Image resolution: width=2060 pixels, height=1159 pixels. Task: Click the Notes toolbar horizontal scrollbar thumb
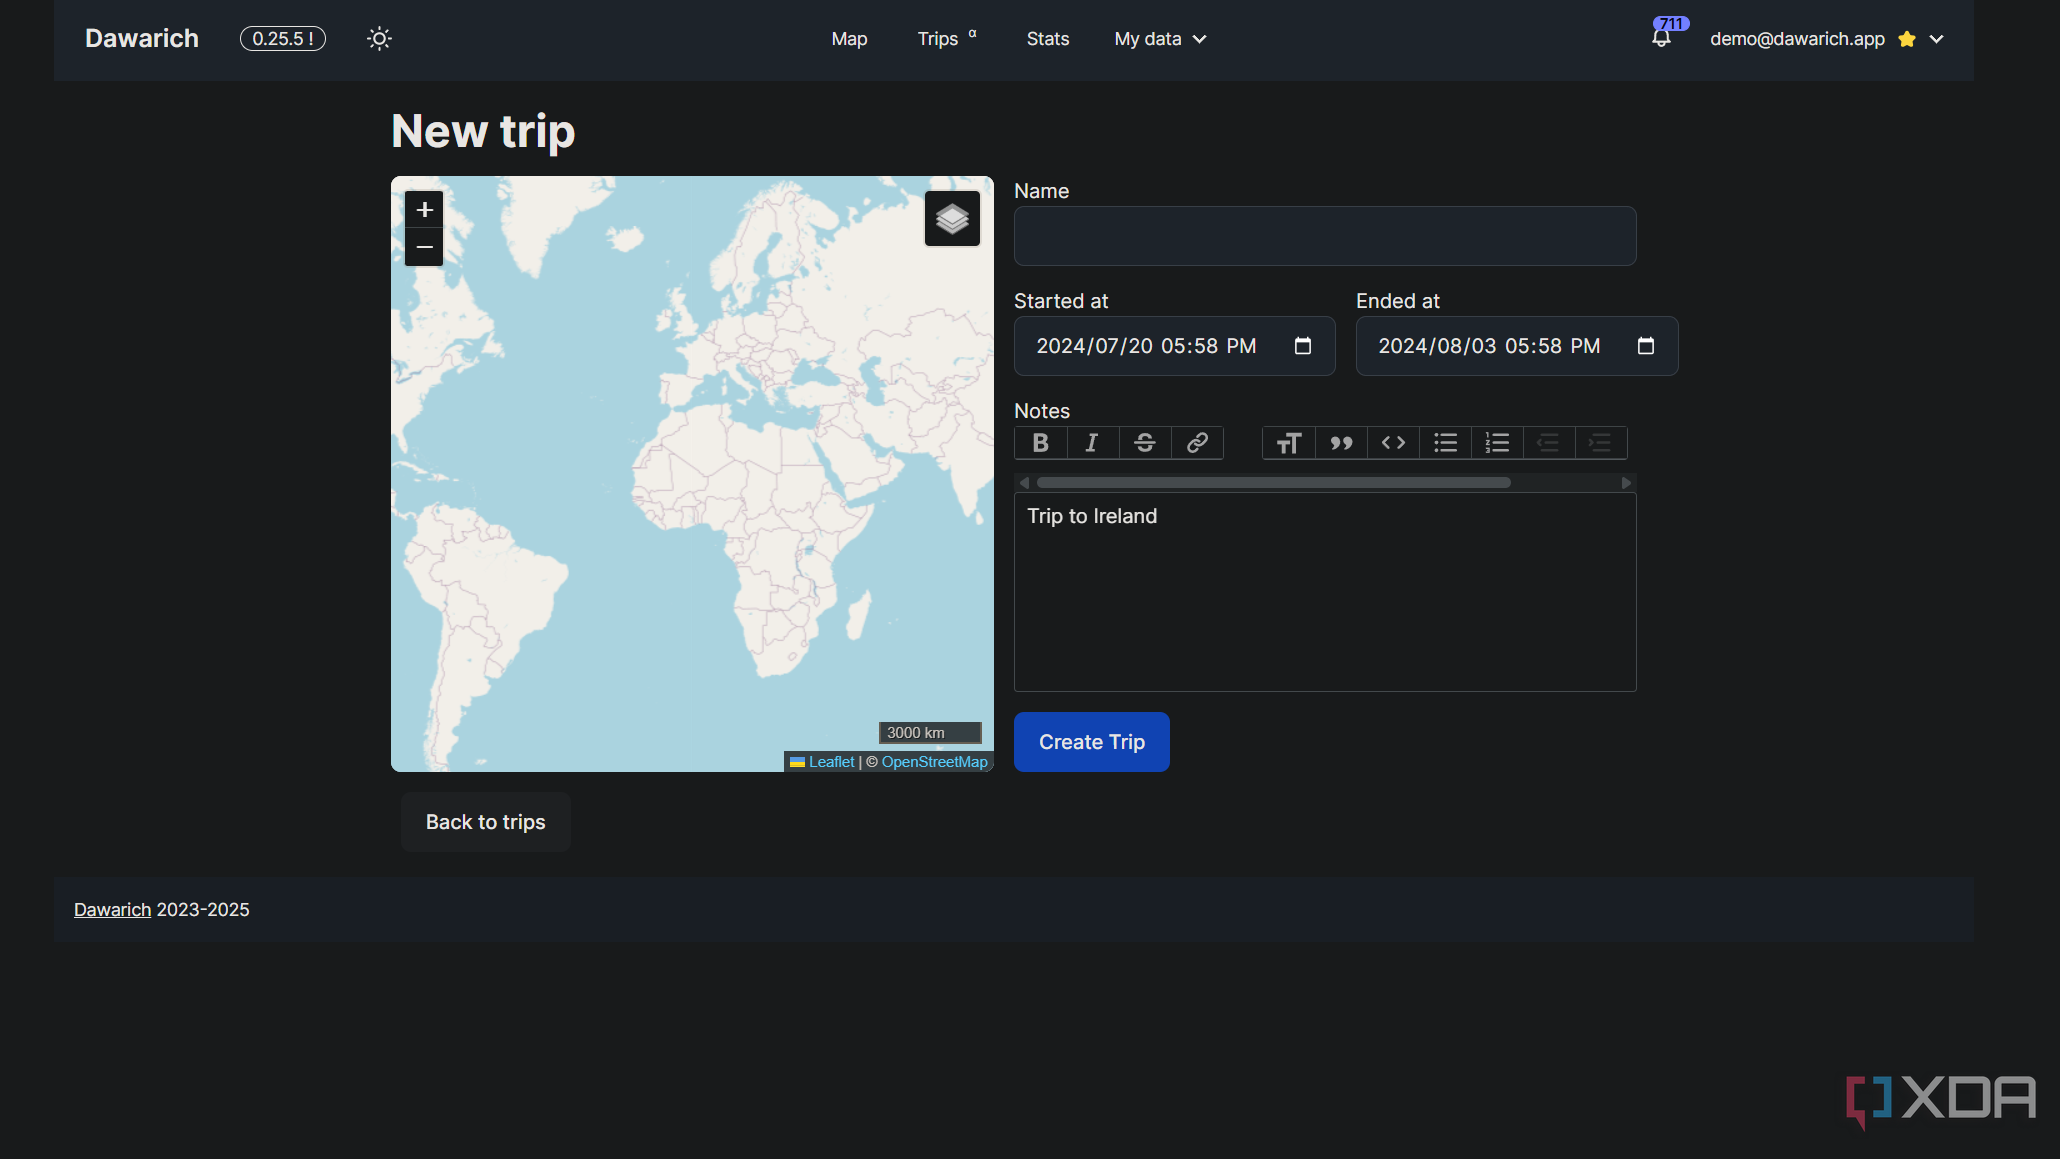pos(1273,483)
